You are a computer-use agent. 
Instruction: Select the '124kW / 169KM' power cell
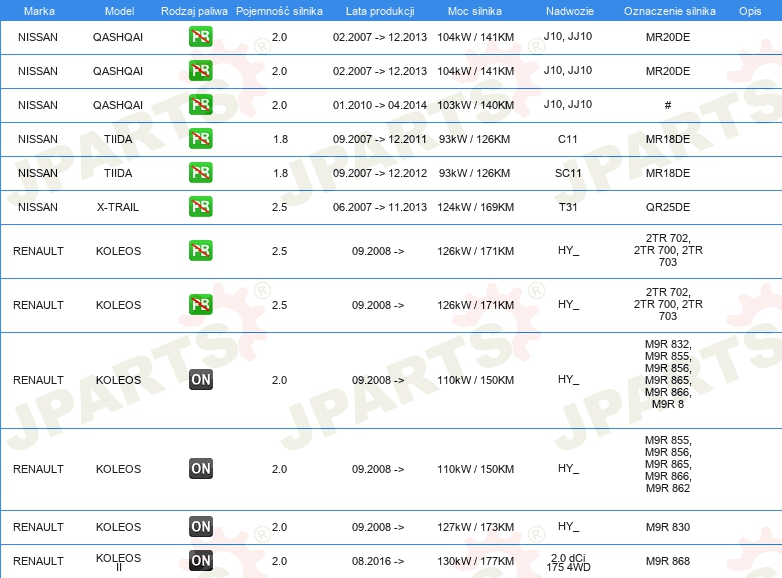(x=476, y=207)
